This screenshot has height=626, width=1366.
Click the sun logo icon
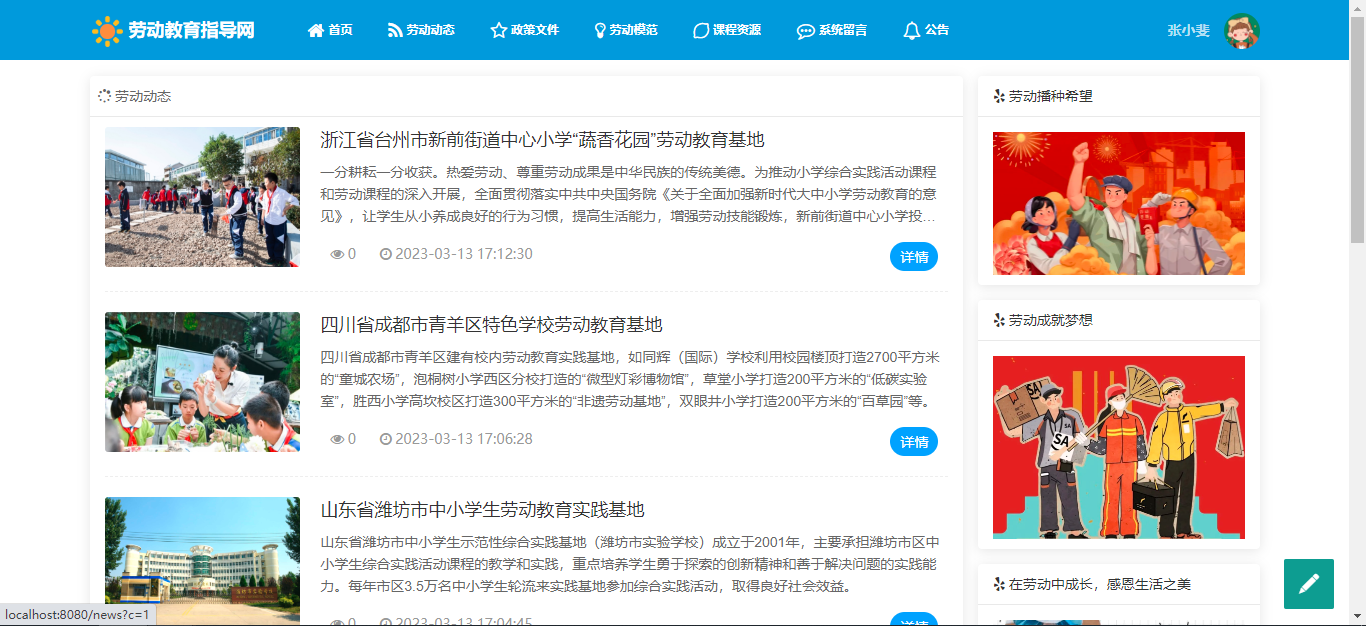(107, 31)
